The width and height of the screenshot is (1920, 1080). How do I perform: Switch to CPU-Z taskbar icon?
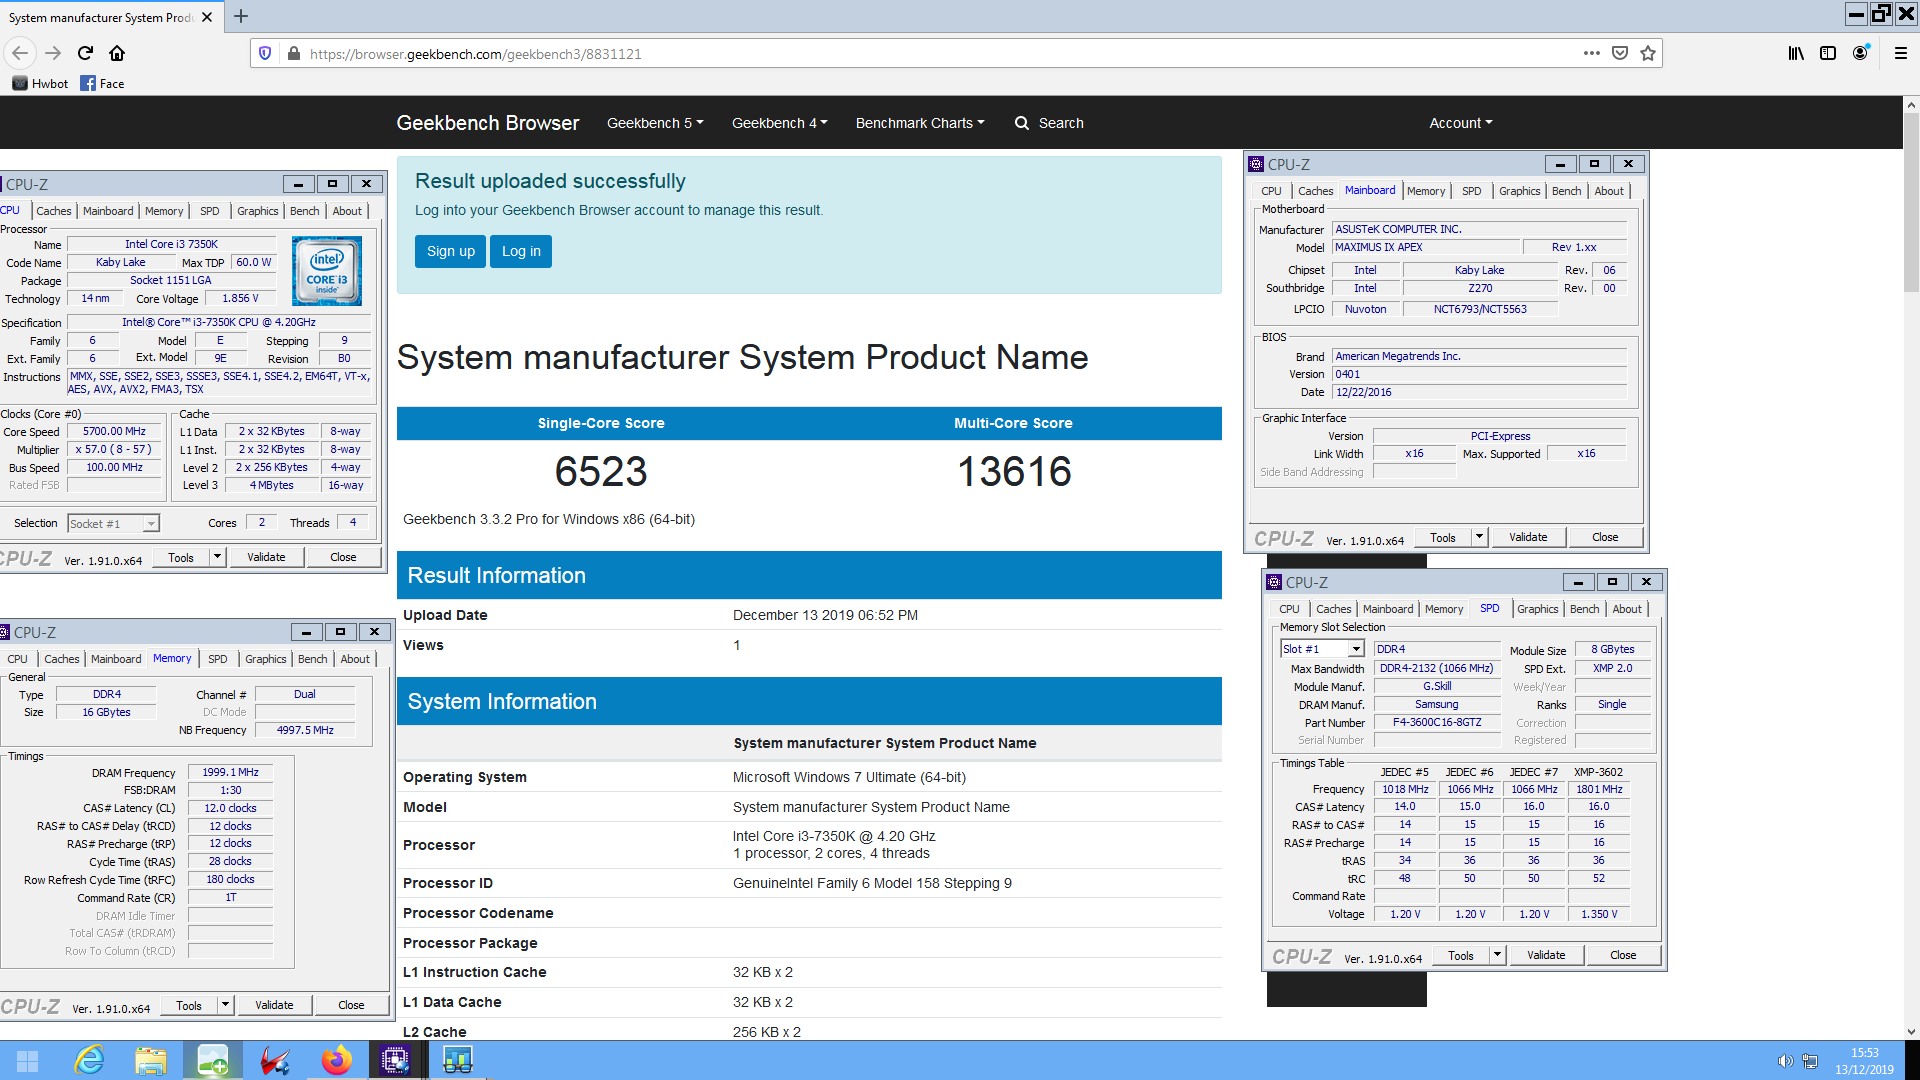[x=396, y=1060]
